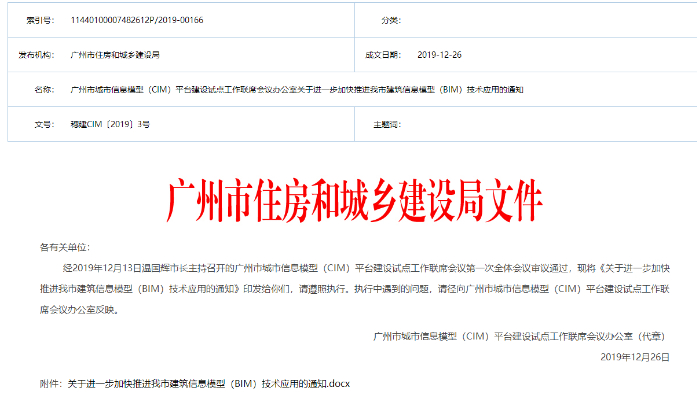
Task: Click the 索引号 label
Action: click(40, 20)
